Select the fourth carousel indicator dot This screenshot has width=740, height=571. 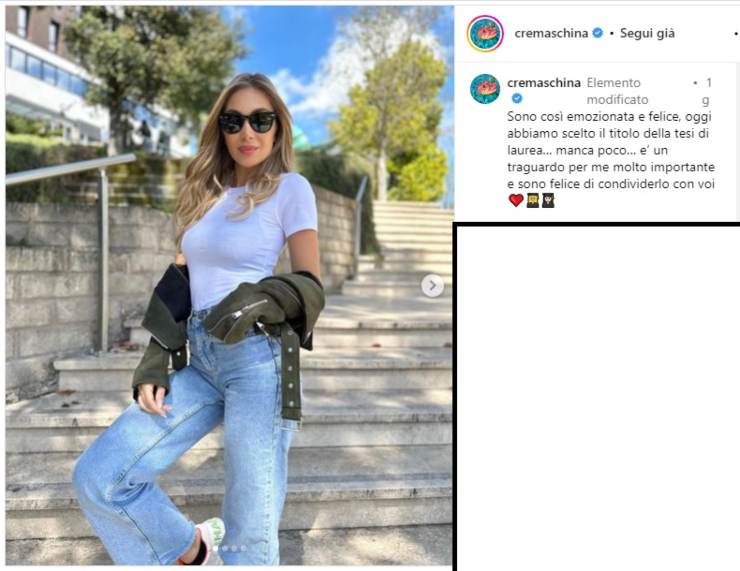[243, 548]
